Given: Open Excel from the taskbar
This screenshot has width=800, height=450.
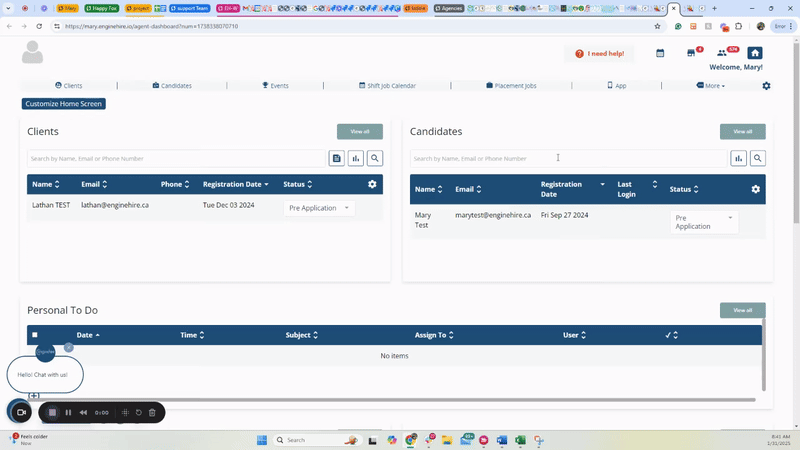Looking at the screenshot, I should (520, 440).
